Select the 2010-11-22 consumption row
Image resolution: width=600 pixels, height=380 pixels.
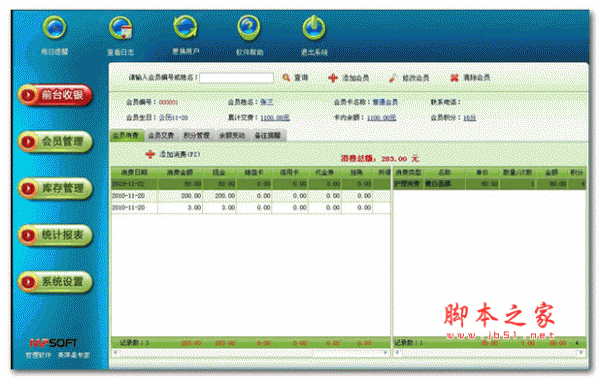pos(251,184)
